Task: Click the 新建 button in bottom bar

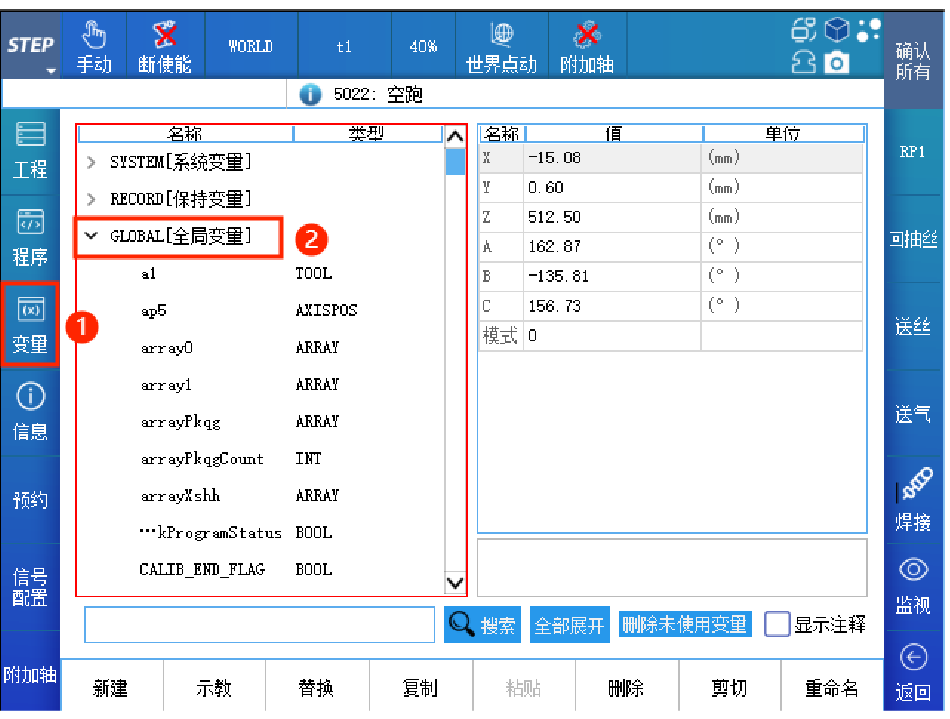Action: pos(111,688)
